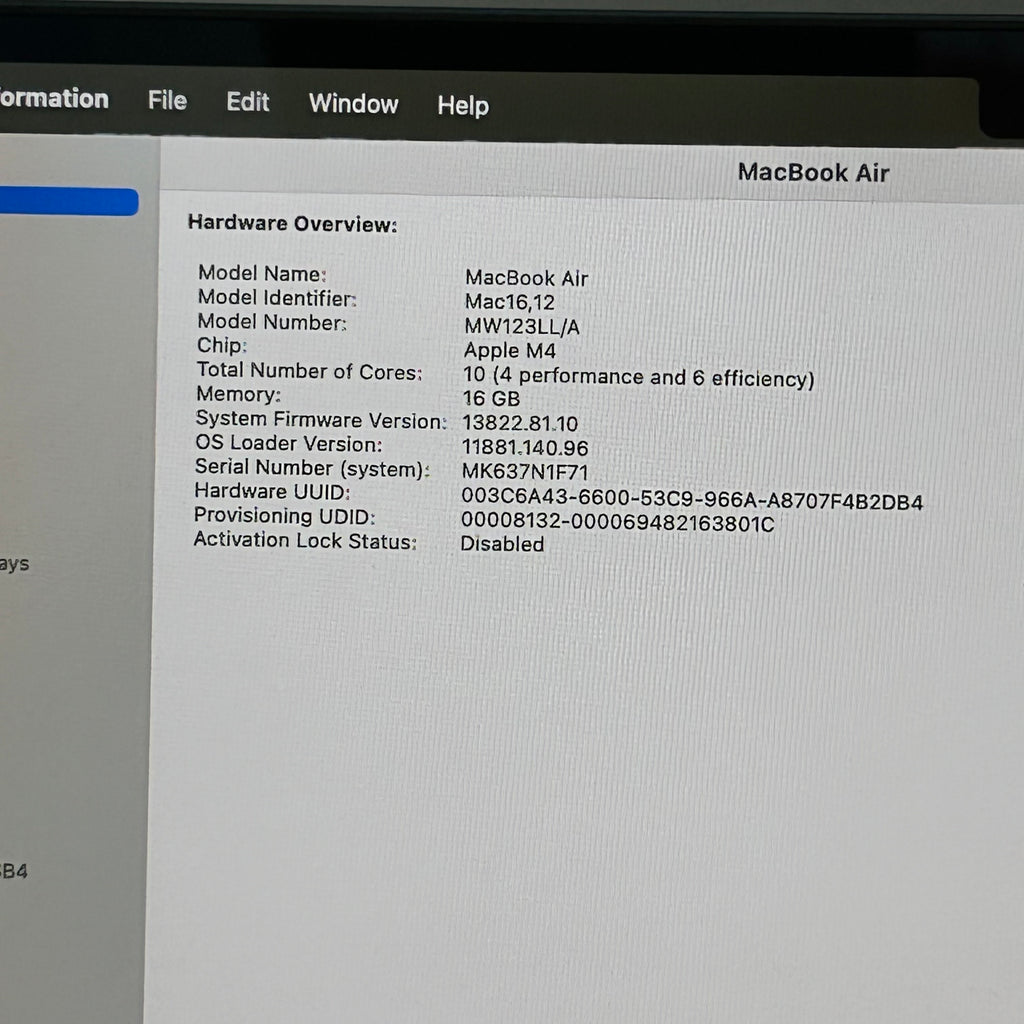Select the Model Name label
Viewport: 1024px width, 1024px height.
(262, 273)
